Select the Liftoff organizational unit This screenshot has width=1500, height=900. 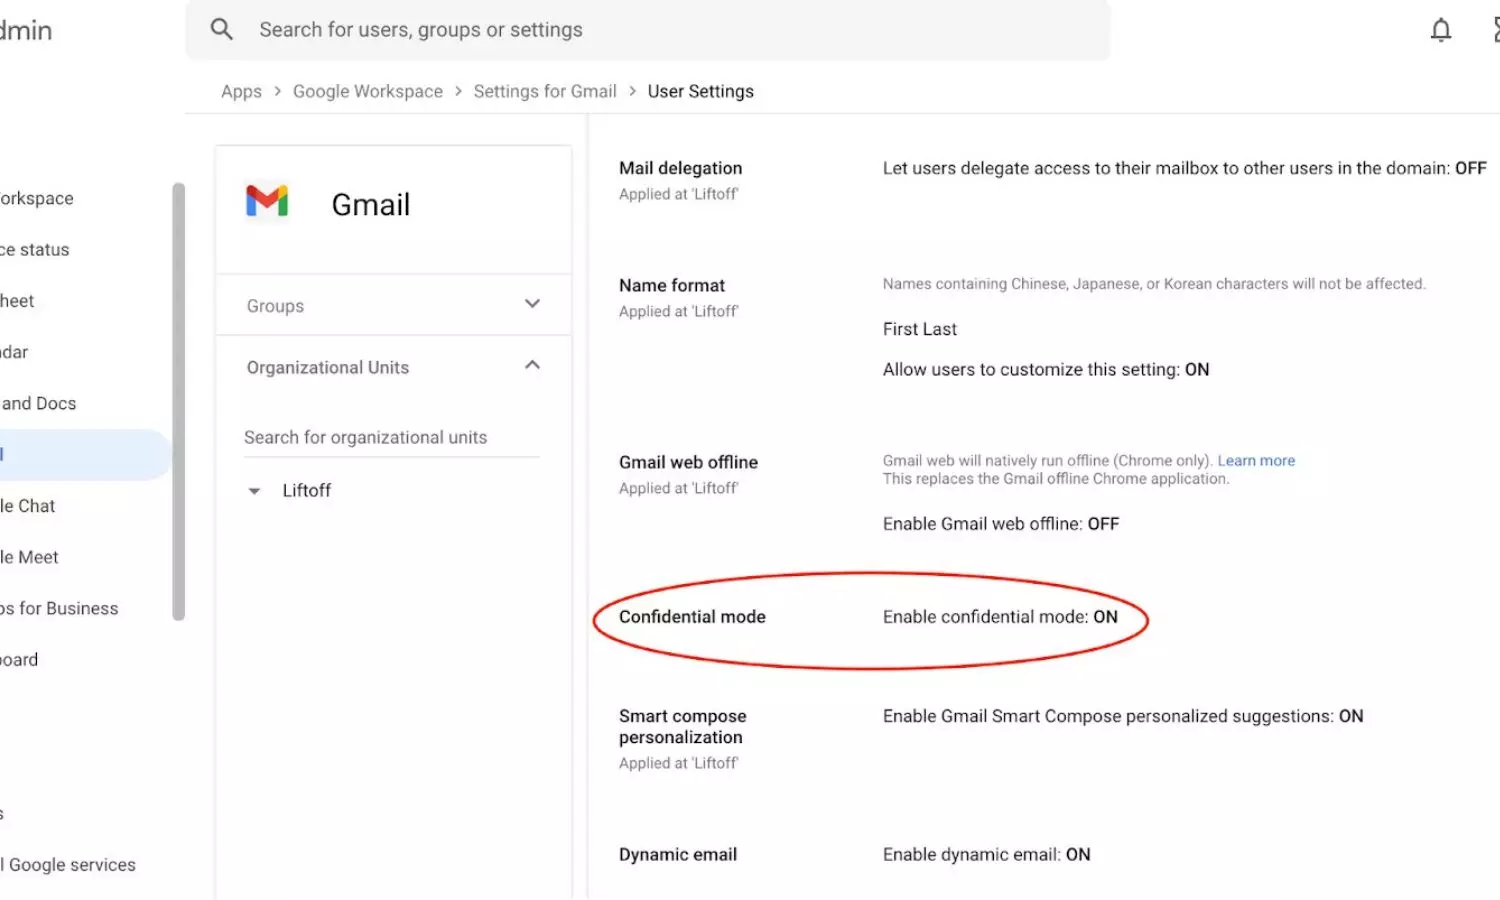click(x=306, y=491)
